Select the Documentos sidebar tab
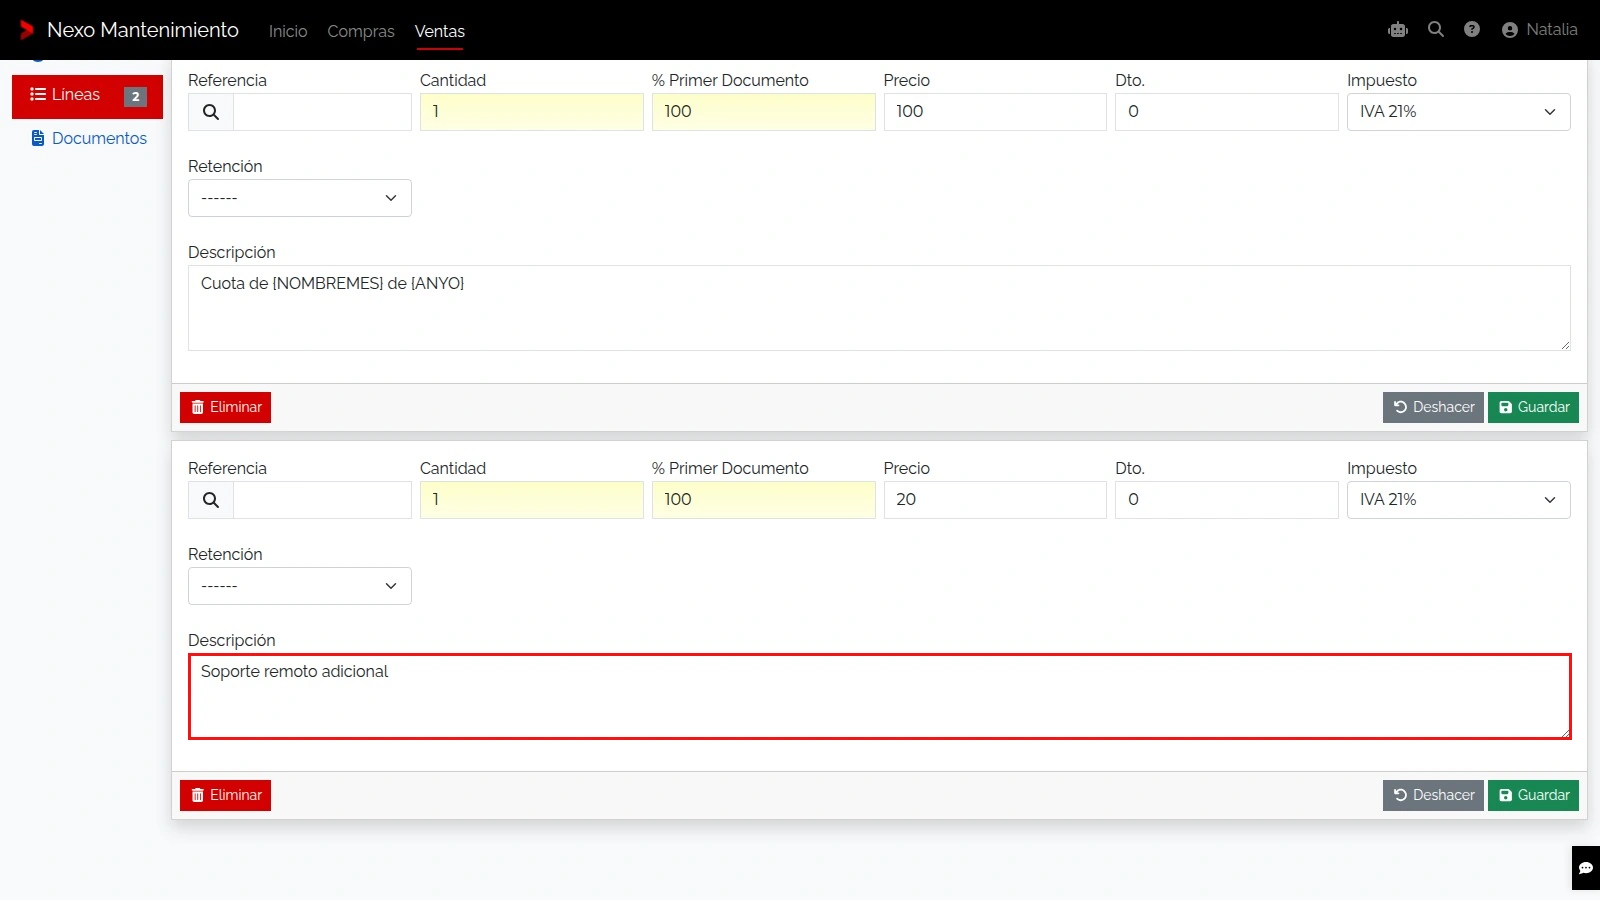 [x=89, y=138]
